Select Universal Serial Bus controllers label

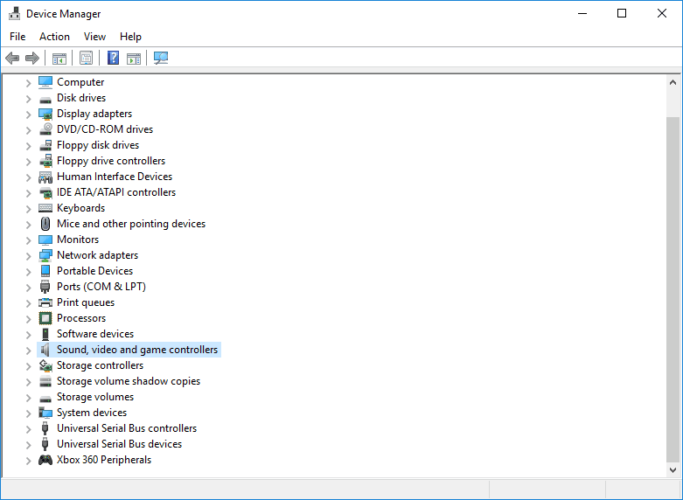pyautogui.click(x=127, y=428)
